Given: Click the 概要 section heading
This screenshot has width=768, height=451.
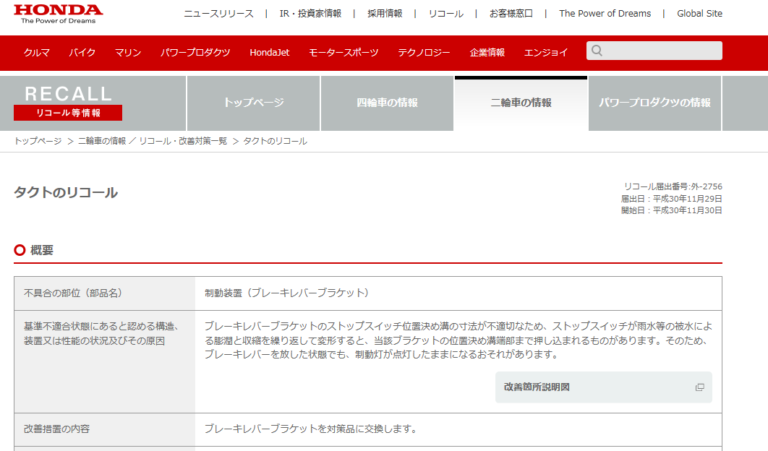Looking at the screenshot, I should (42, 250).
